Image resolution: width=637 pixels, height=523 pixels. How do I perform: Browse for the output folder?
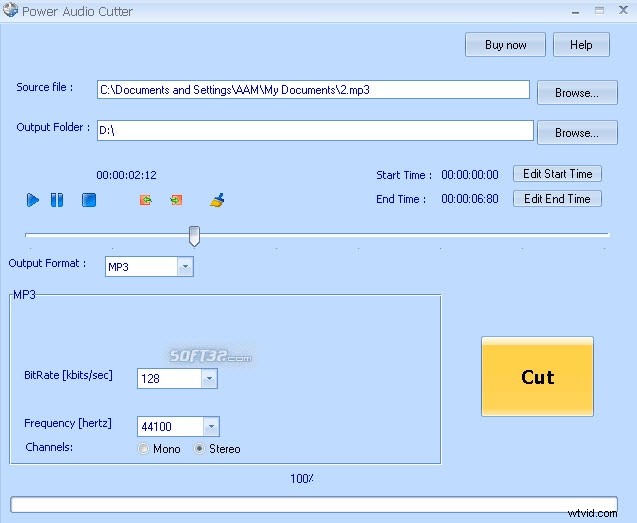point(577,132)
